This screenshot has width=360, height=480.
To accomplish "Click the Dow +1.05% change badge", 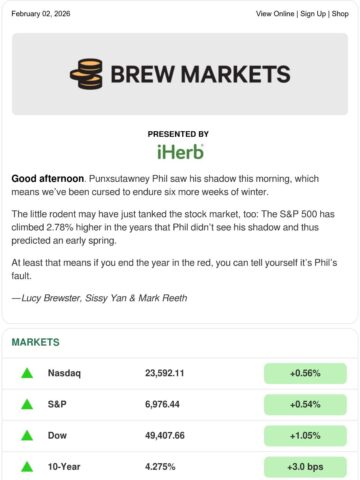I will tap(305, 436).
